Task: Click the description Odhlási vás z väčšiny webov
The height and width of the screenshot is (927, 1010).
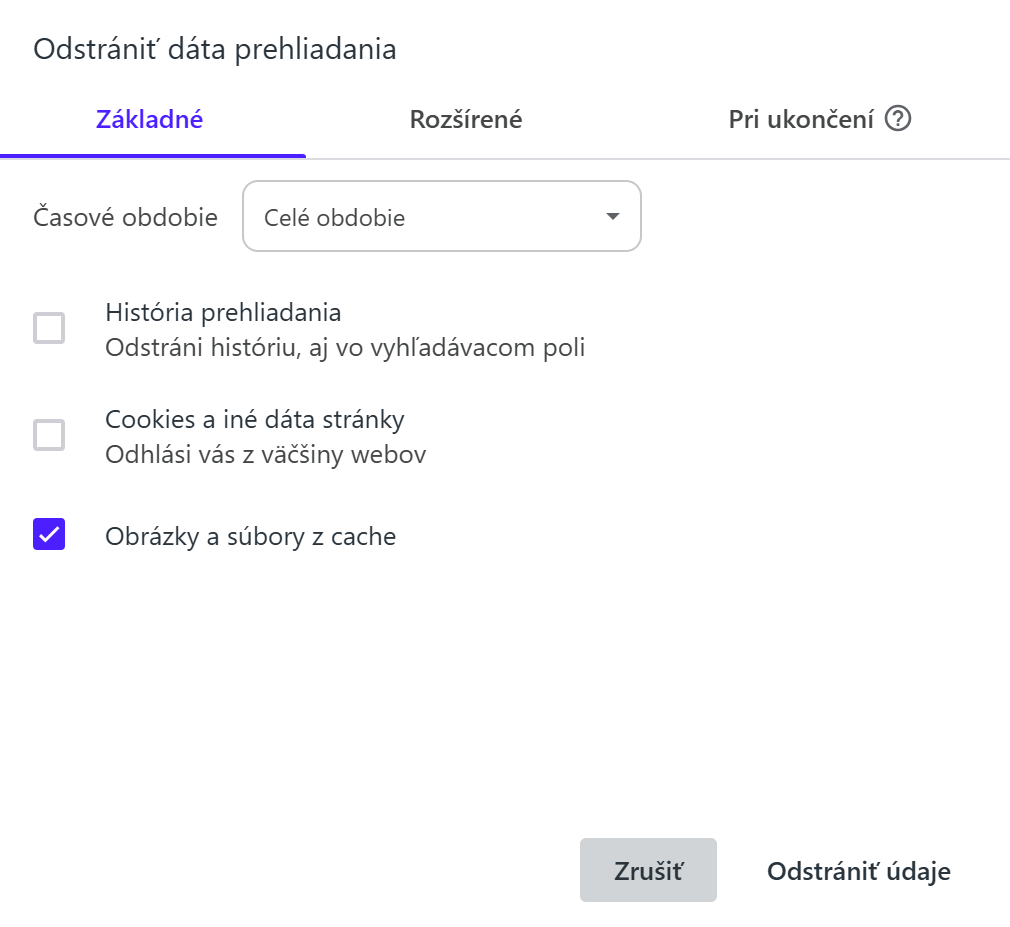Action: [x=265, y=455]
